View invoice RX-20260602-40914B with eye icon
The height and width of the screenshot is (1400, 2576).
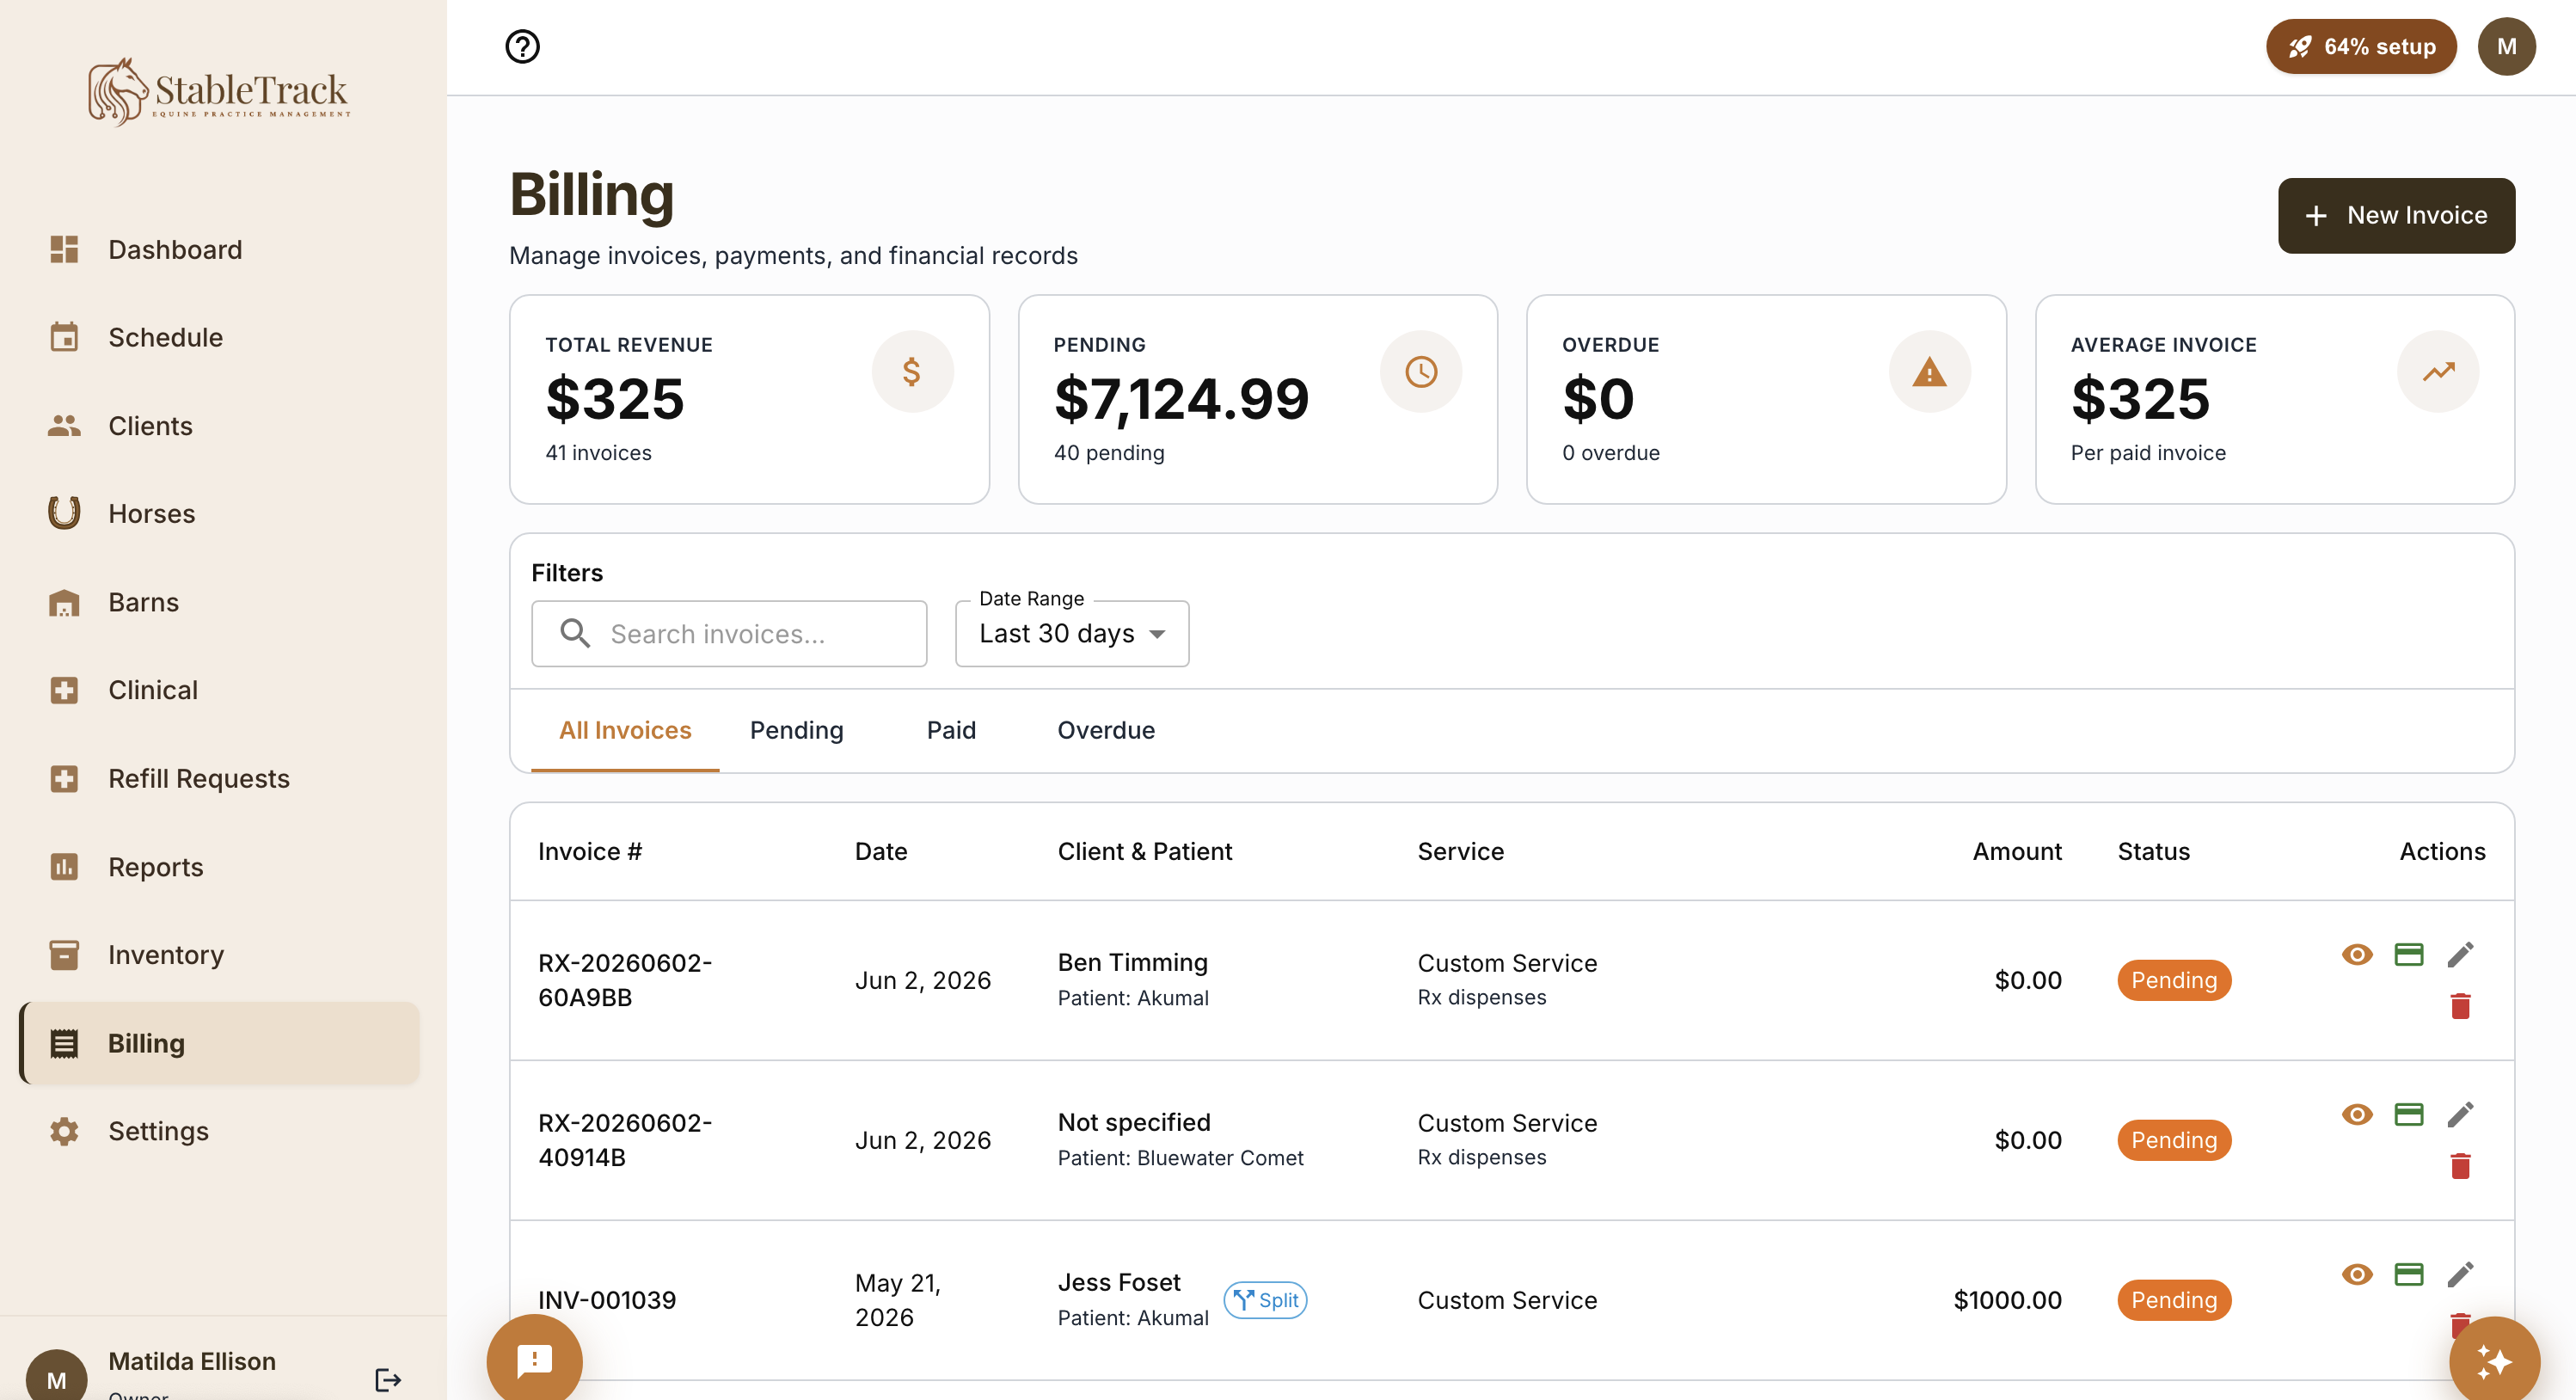click(x=2357, y=1114)
